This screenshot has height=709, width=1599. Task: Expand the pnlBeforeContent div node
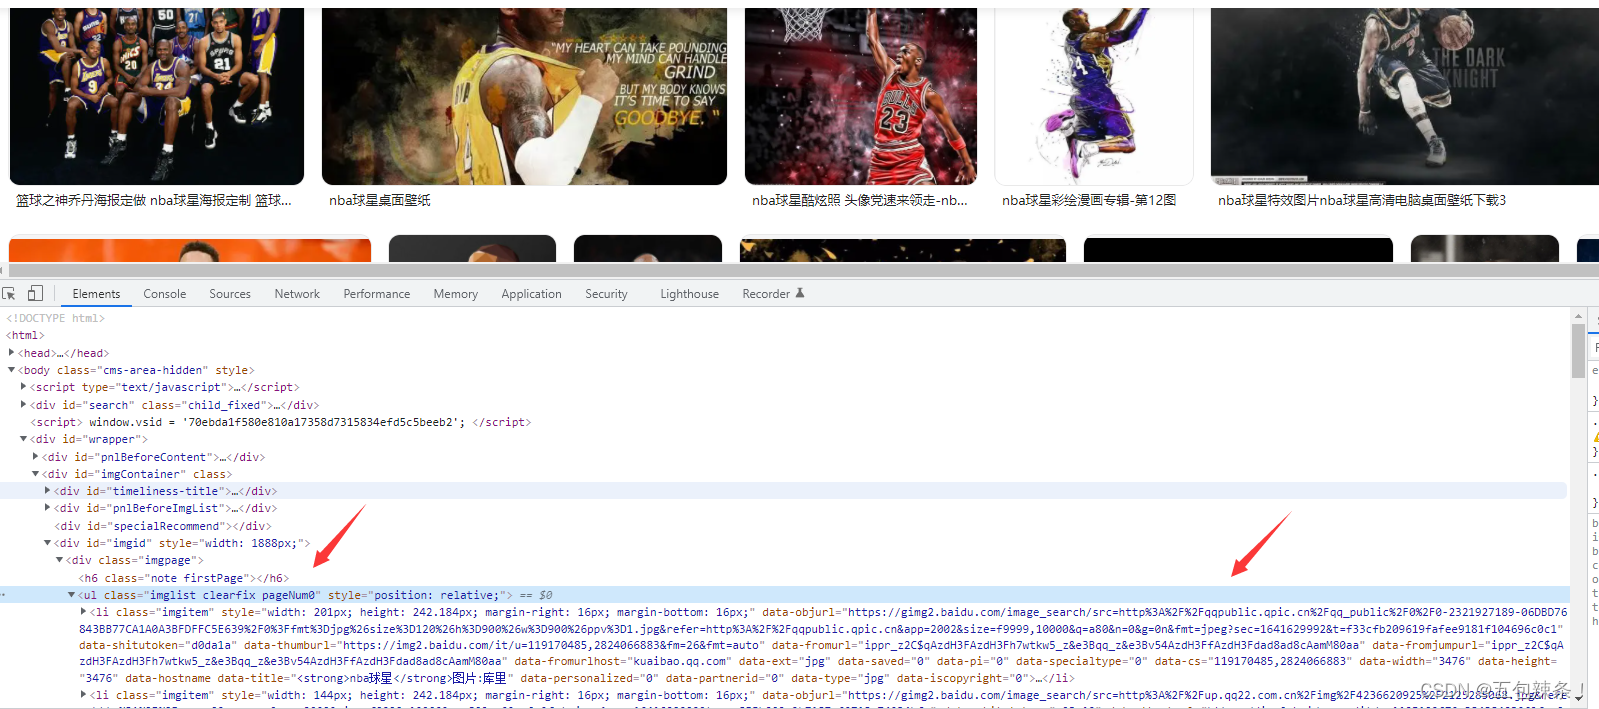point(35,457)
